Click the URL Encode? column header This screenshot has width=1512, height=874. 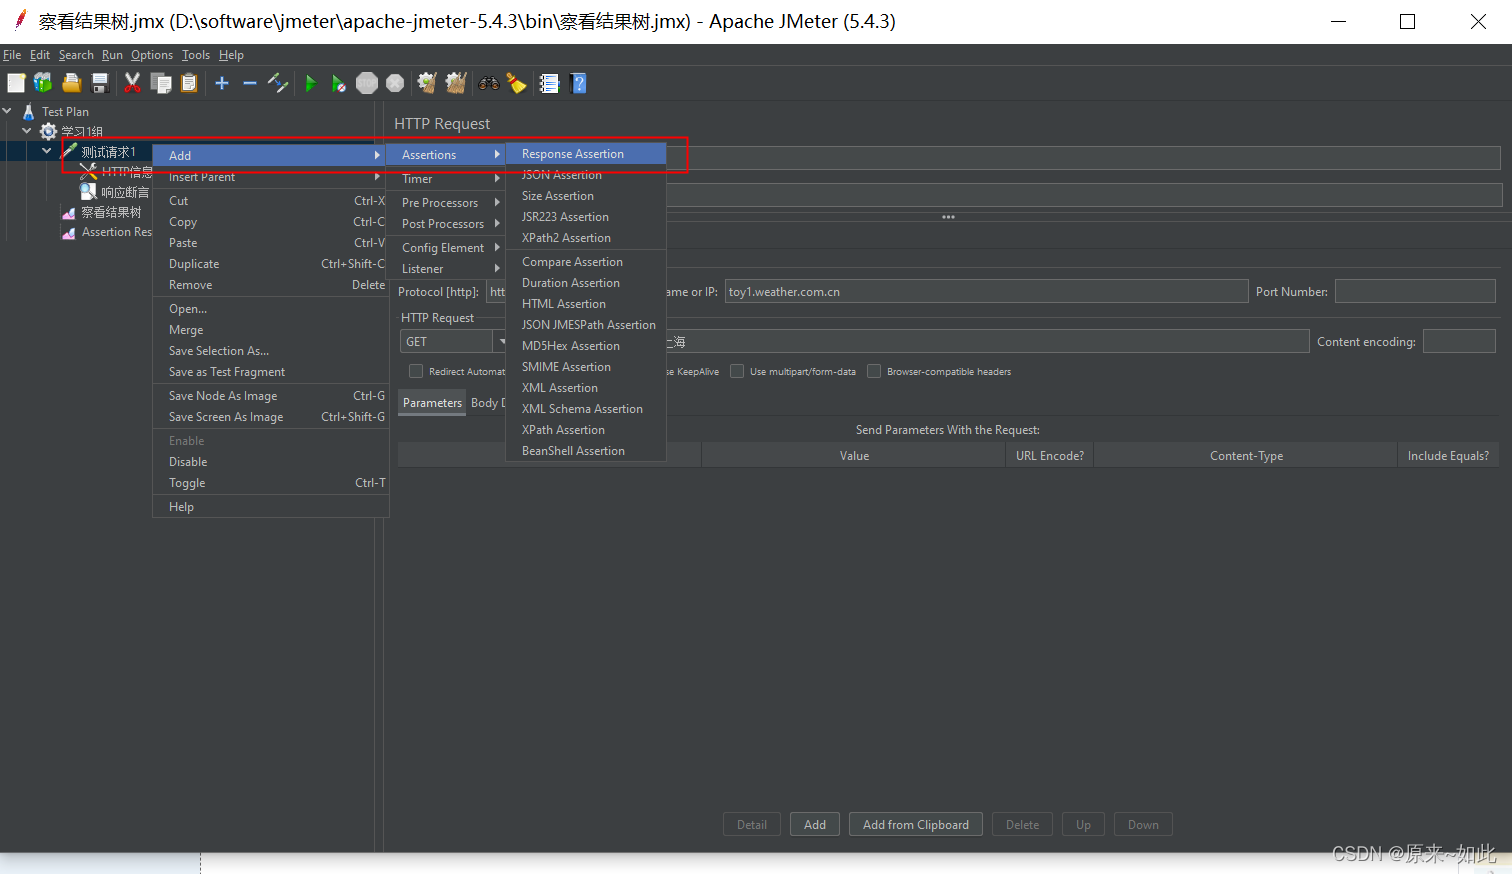coord(1049,455)
